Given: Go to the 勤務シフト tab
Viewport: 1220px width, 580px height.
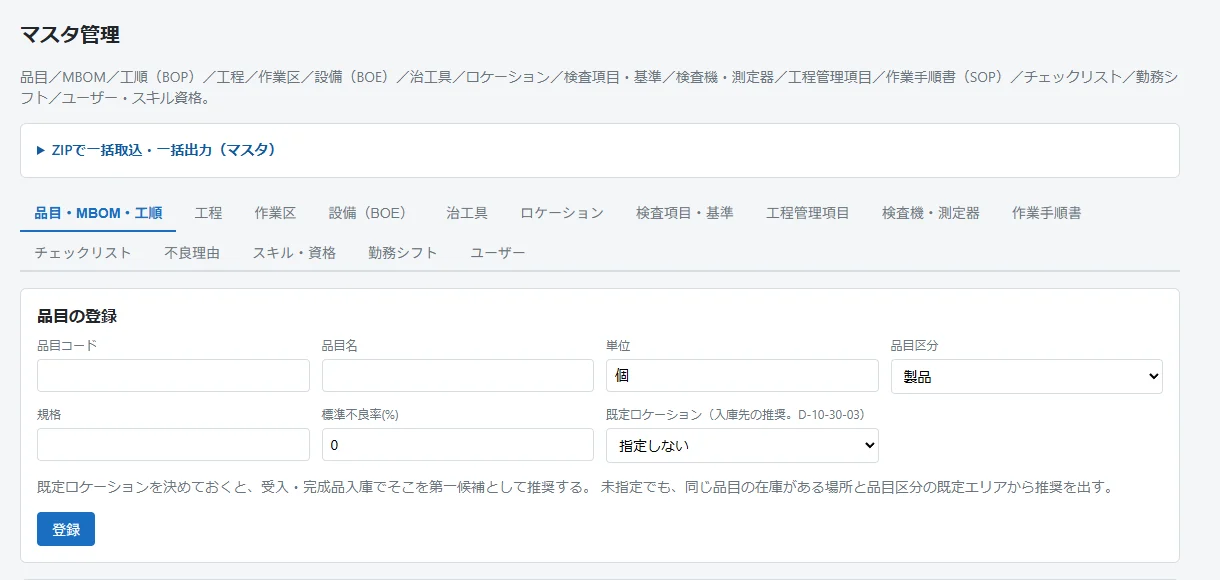Looking at the screenshot, I should [403, 253].
